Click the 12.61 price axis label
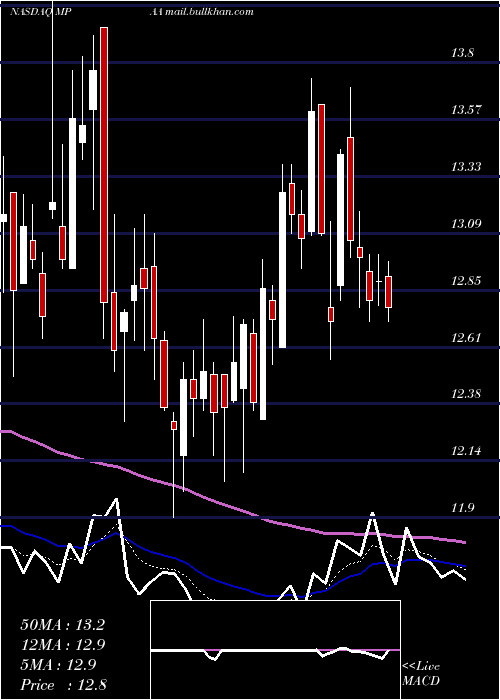 (466, 338)
